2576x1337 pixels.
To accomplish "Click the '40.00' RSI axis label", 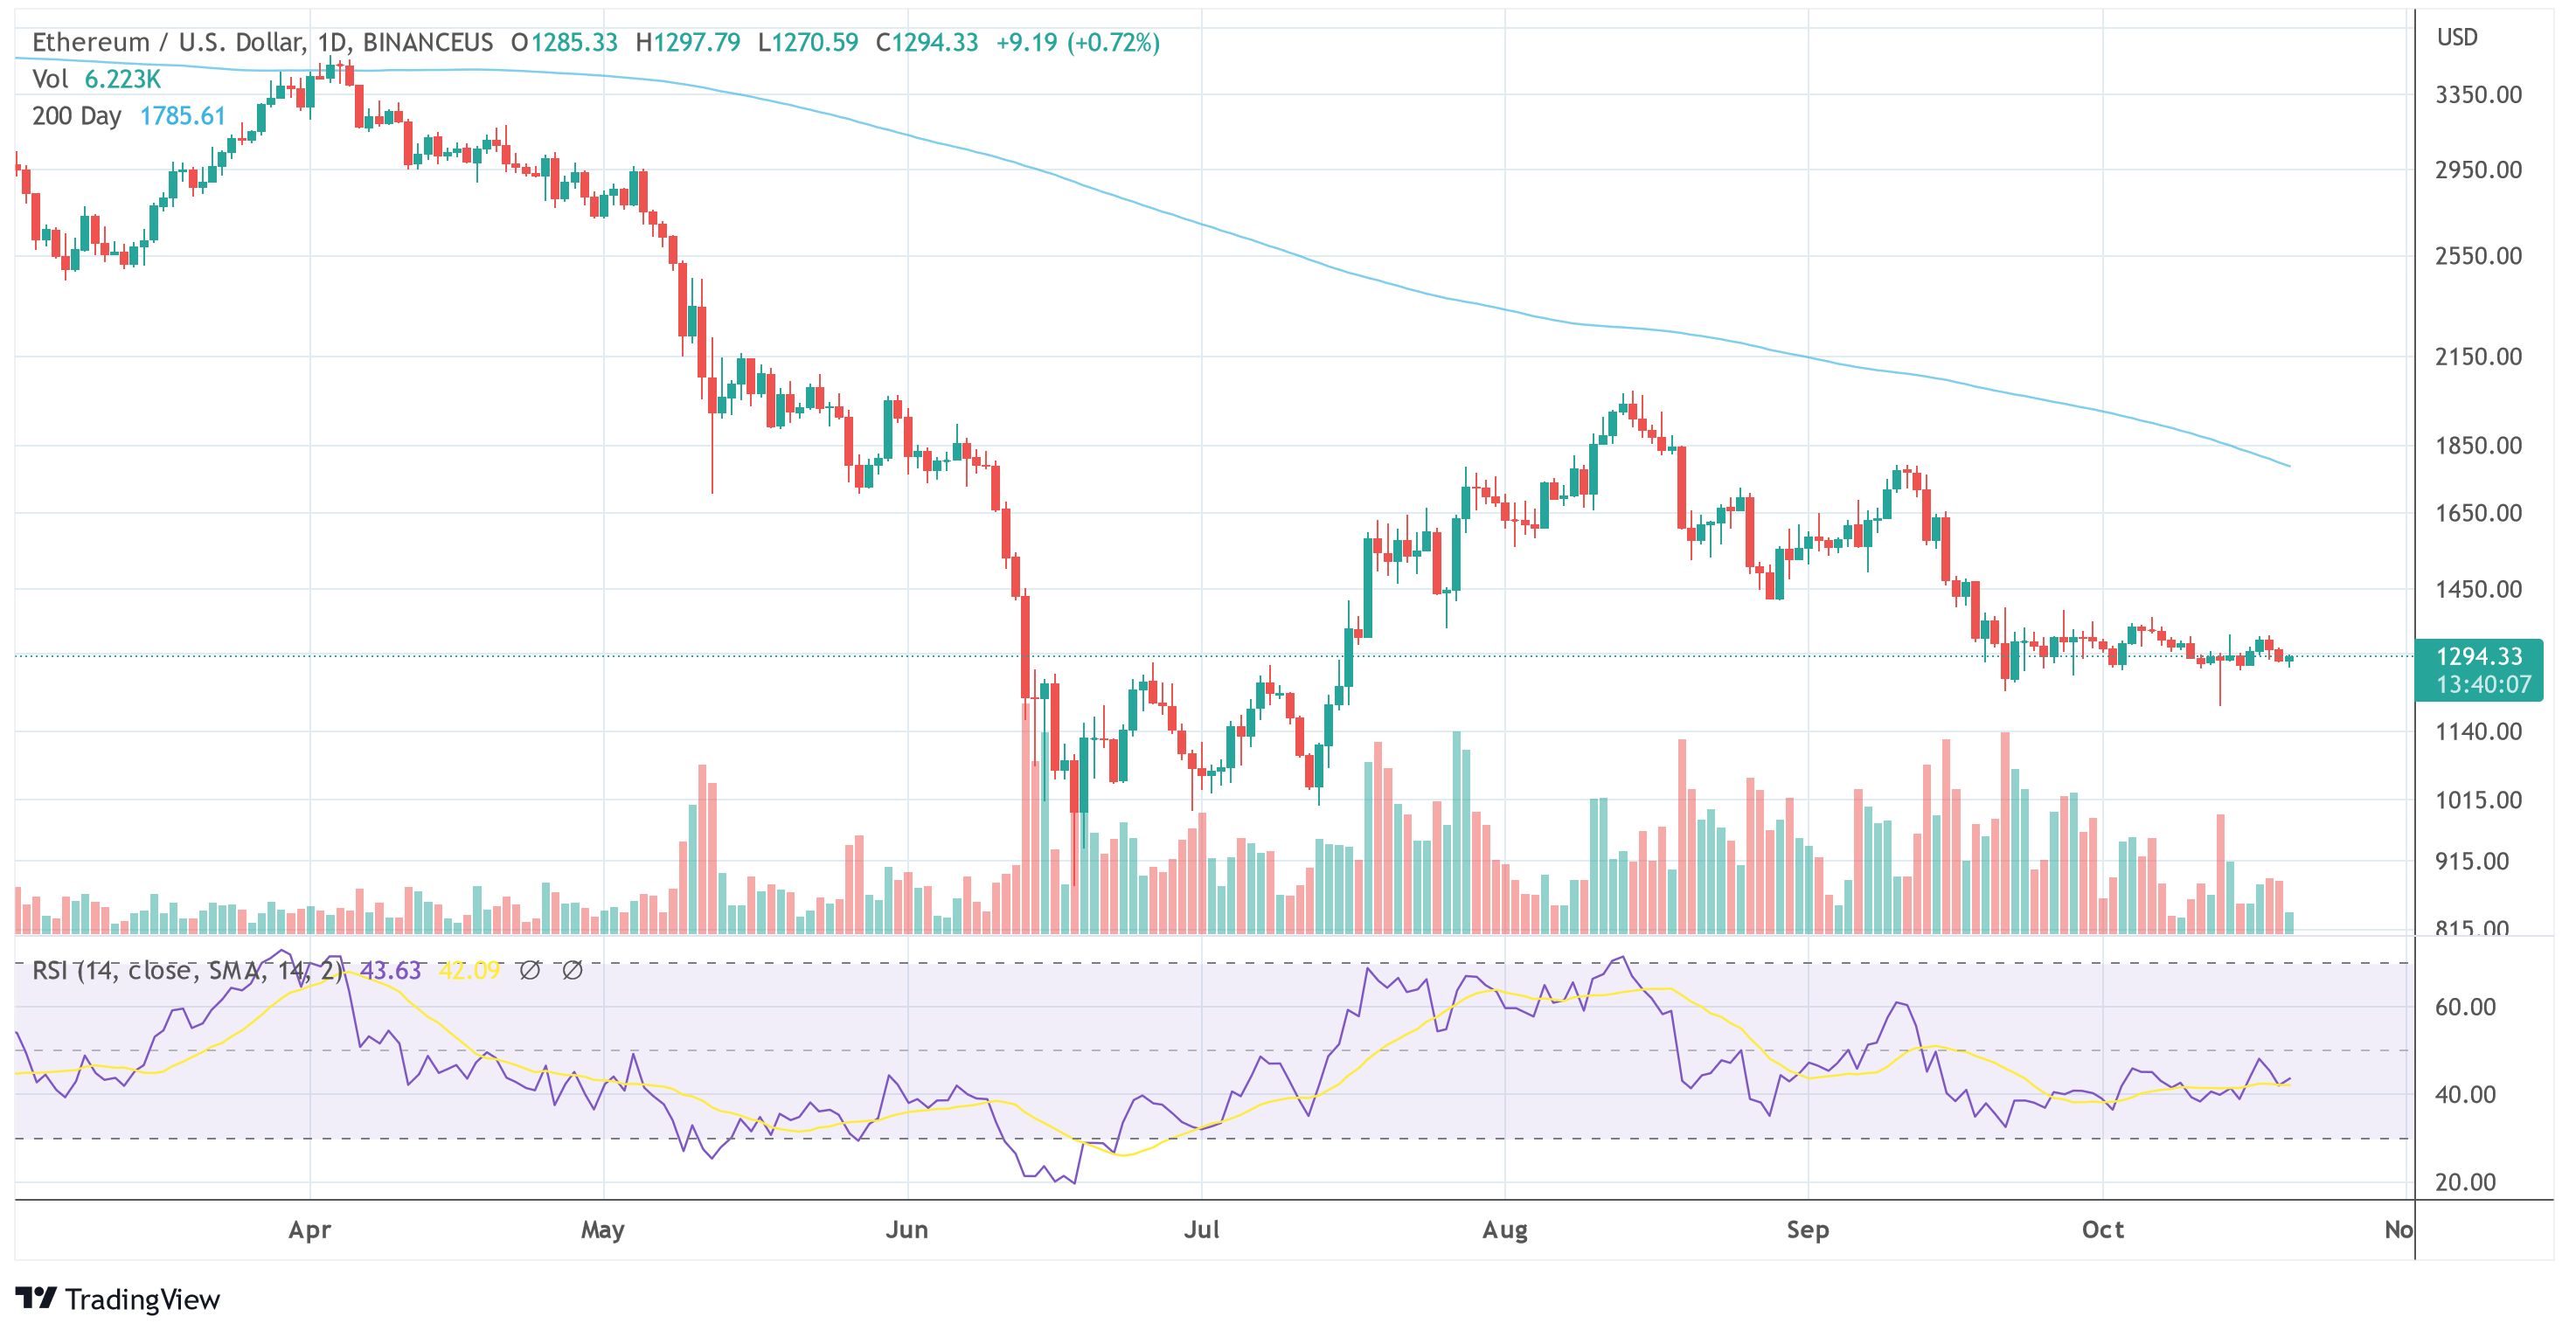I will point(2465,1094).
